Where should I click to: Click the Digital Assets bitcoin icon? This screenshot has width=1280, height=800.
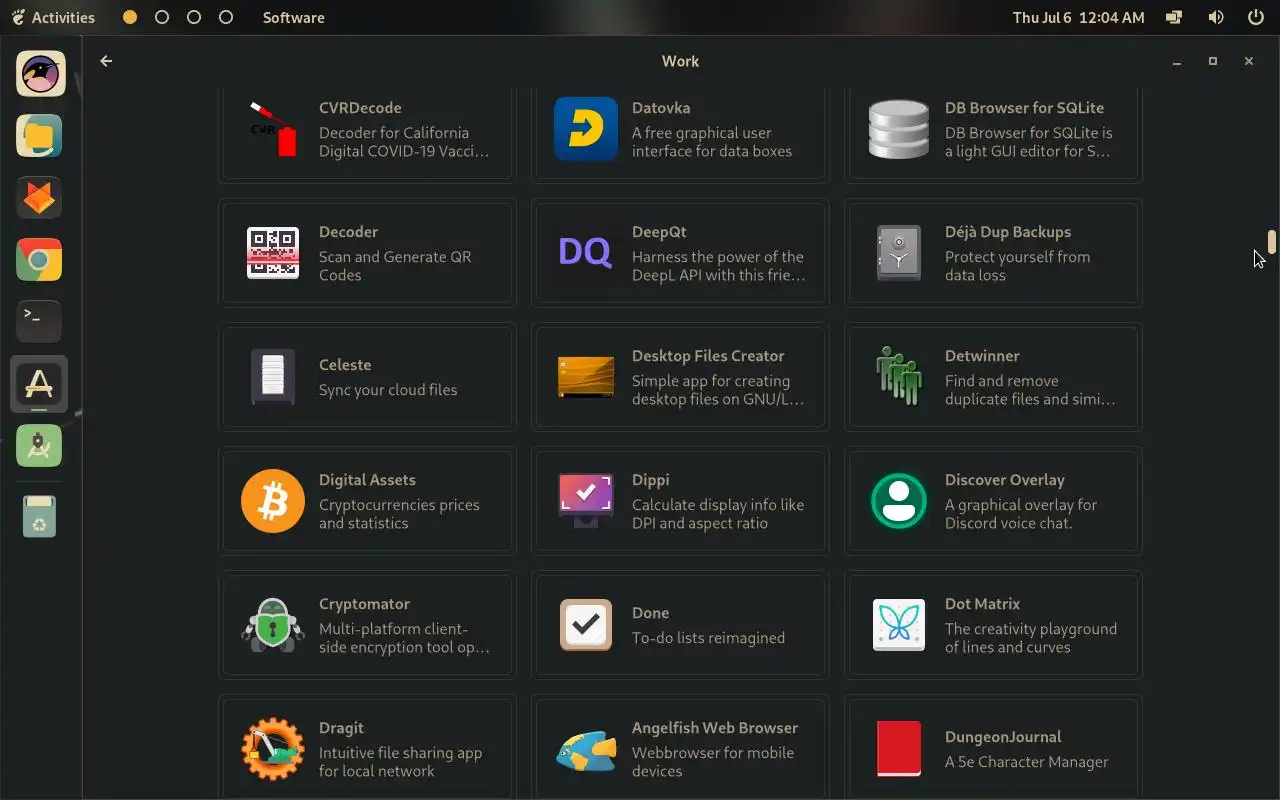click(x=273, y=501)
